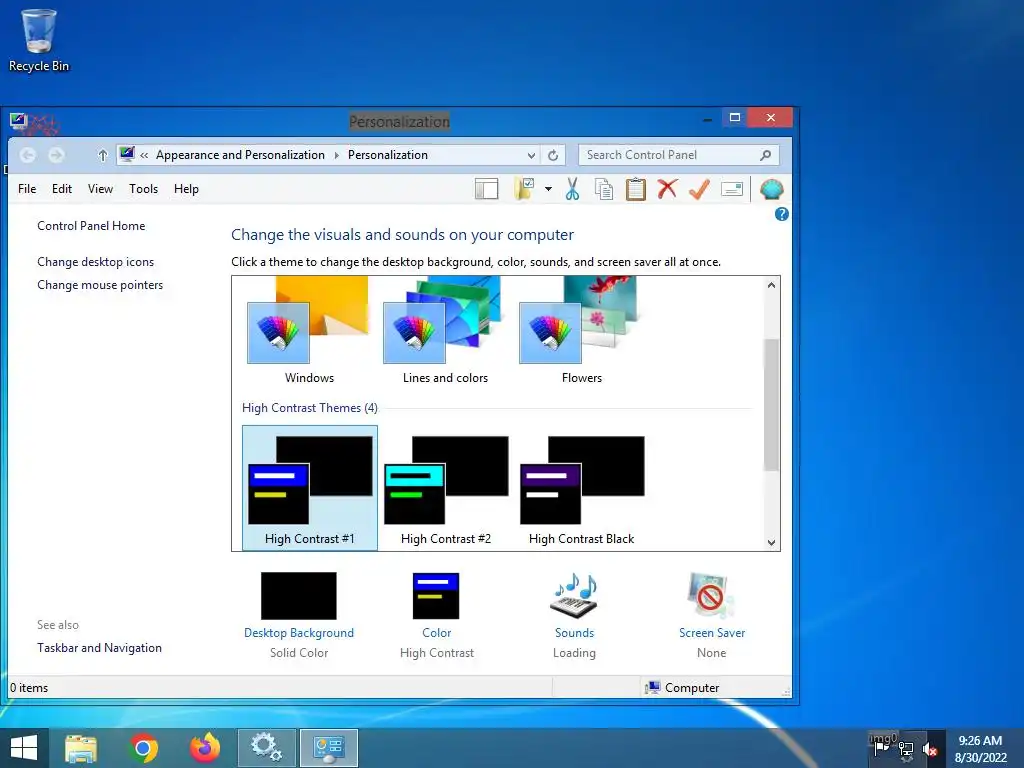Click the muted volume tray icon
This screenshot has width=1024, height=768.
click(x=930, y=750)
